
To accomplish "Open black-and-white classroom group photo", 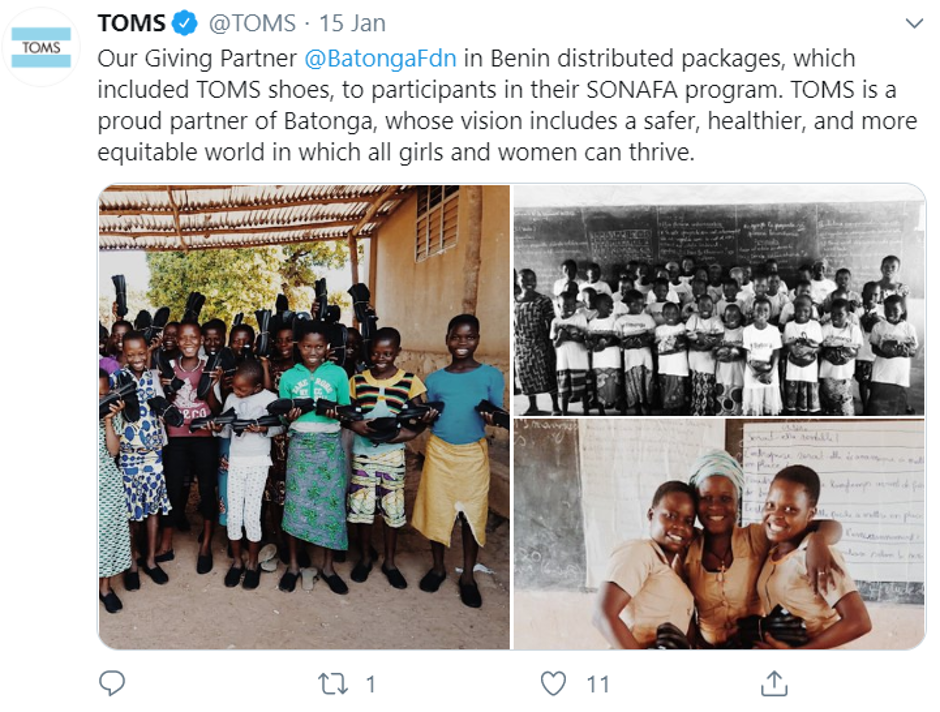I will coord(719,300).
